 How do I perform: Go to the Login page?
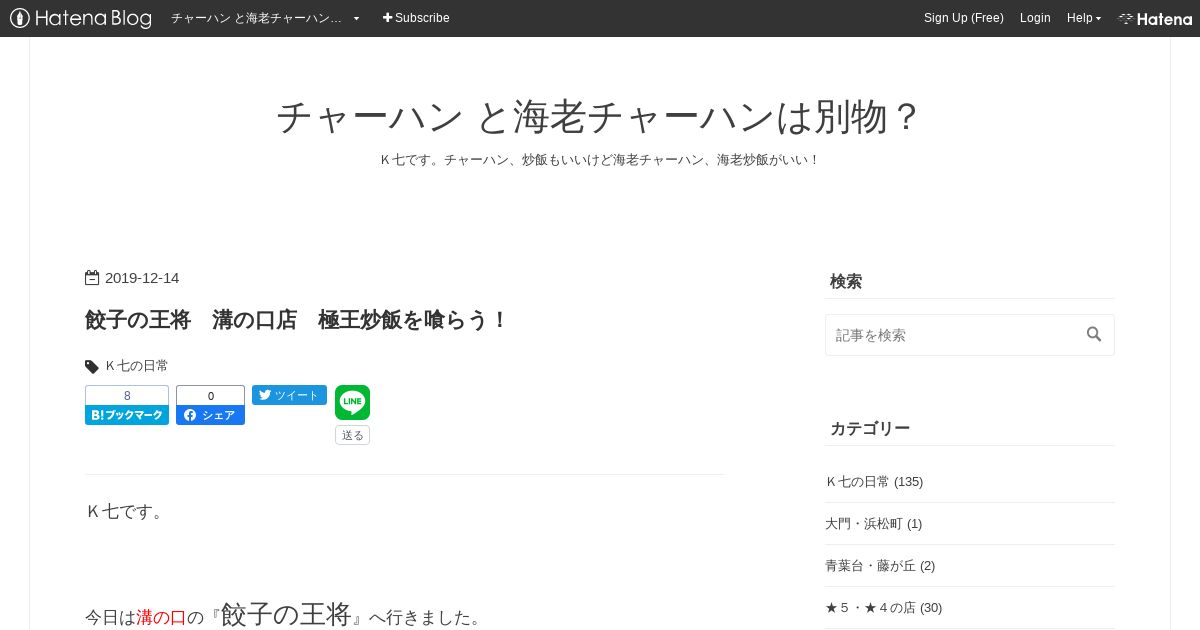click(x=1035, y=18)
